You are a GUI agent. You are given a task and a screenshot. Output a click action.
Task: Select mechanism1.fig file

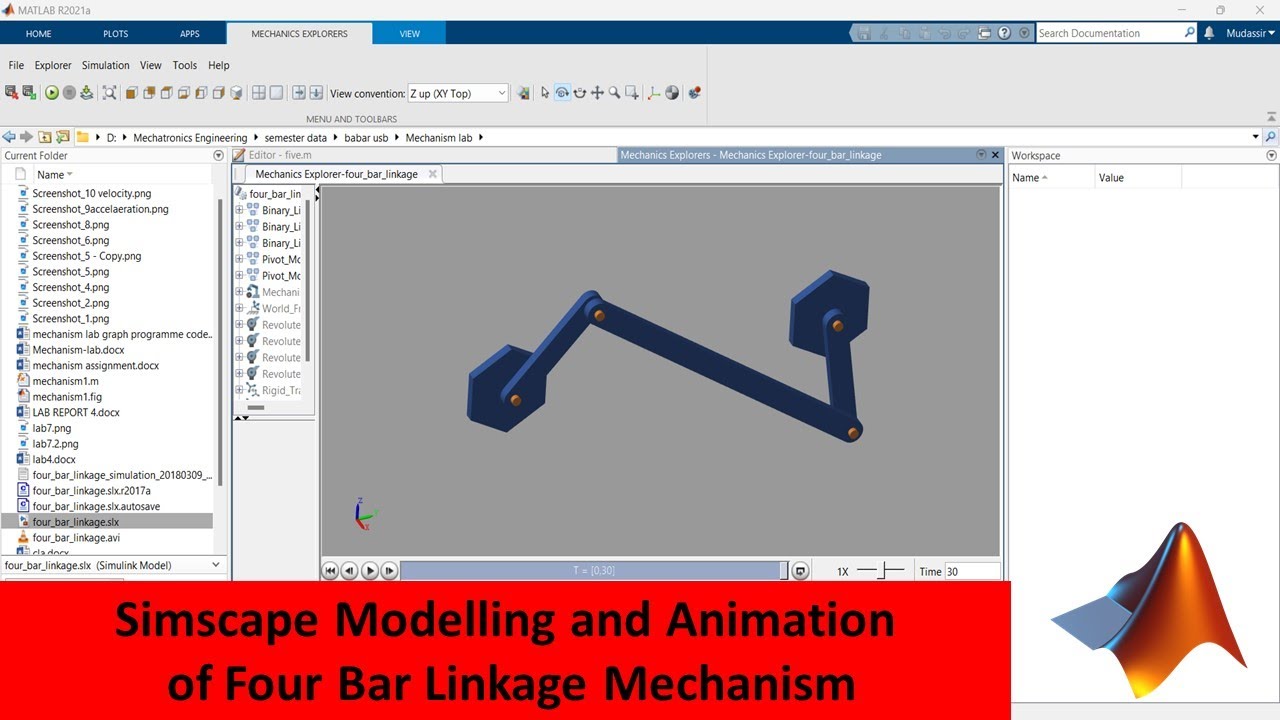[x=67, y=397]
